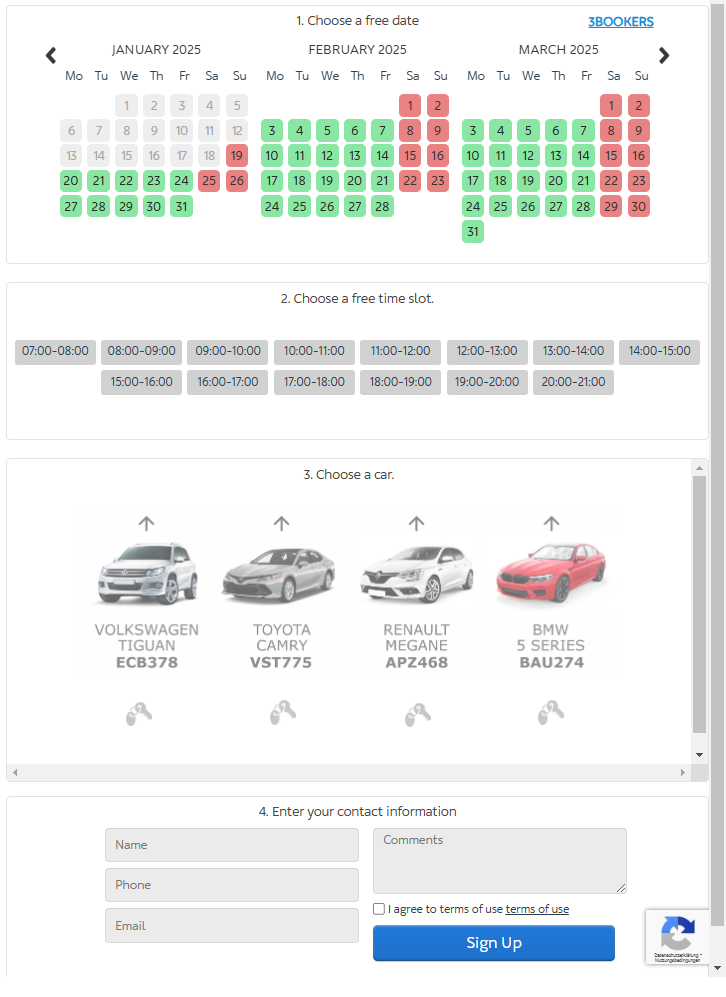This screenshot has width=726, height=997.
Task: Select the 12:00-13:00 time slot
Action: point(488,352)
